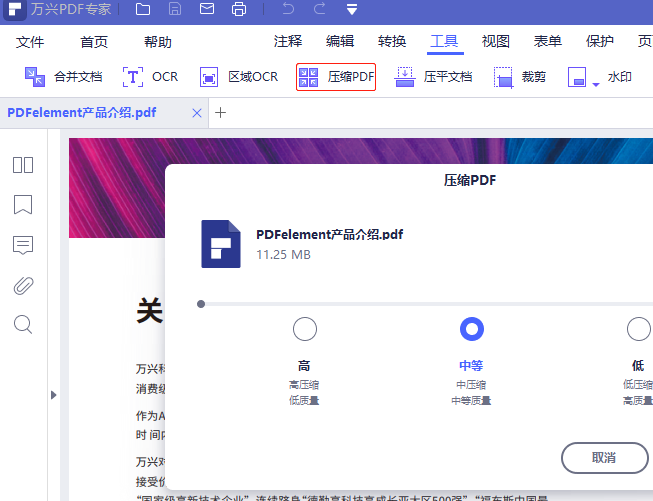Click the 水印 watermark icon
This screenshot has width=653, height=501.
577,77
